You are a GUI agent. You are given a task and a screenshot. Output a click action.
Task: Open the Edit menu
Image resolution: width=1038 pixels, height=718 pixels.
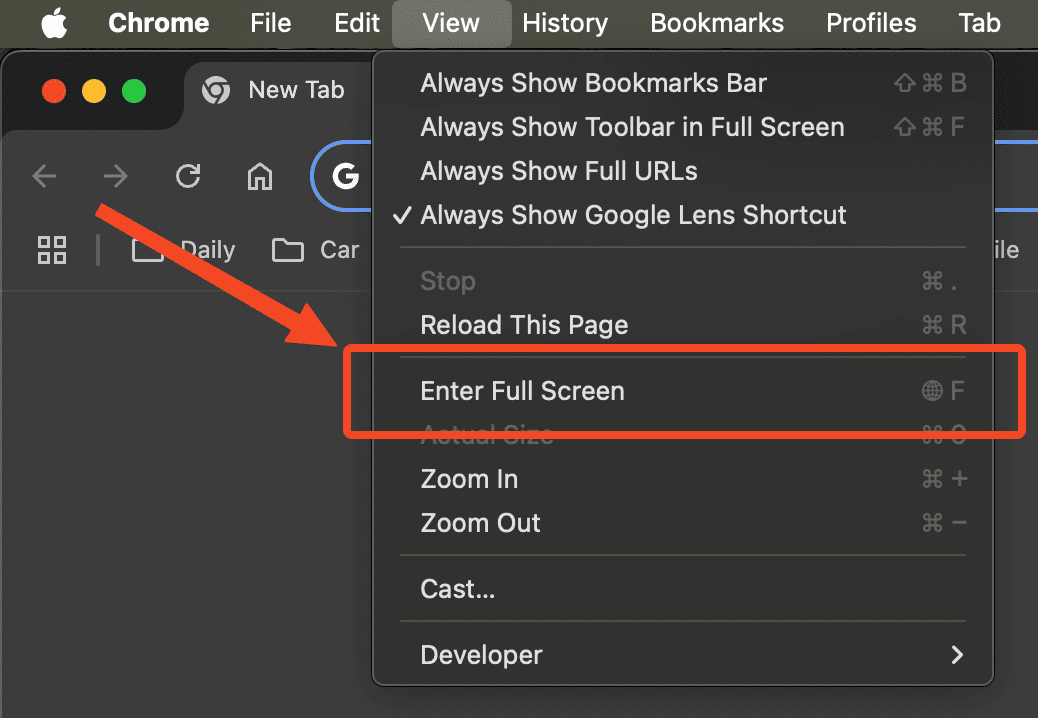point(357,23)
